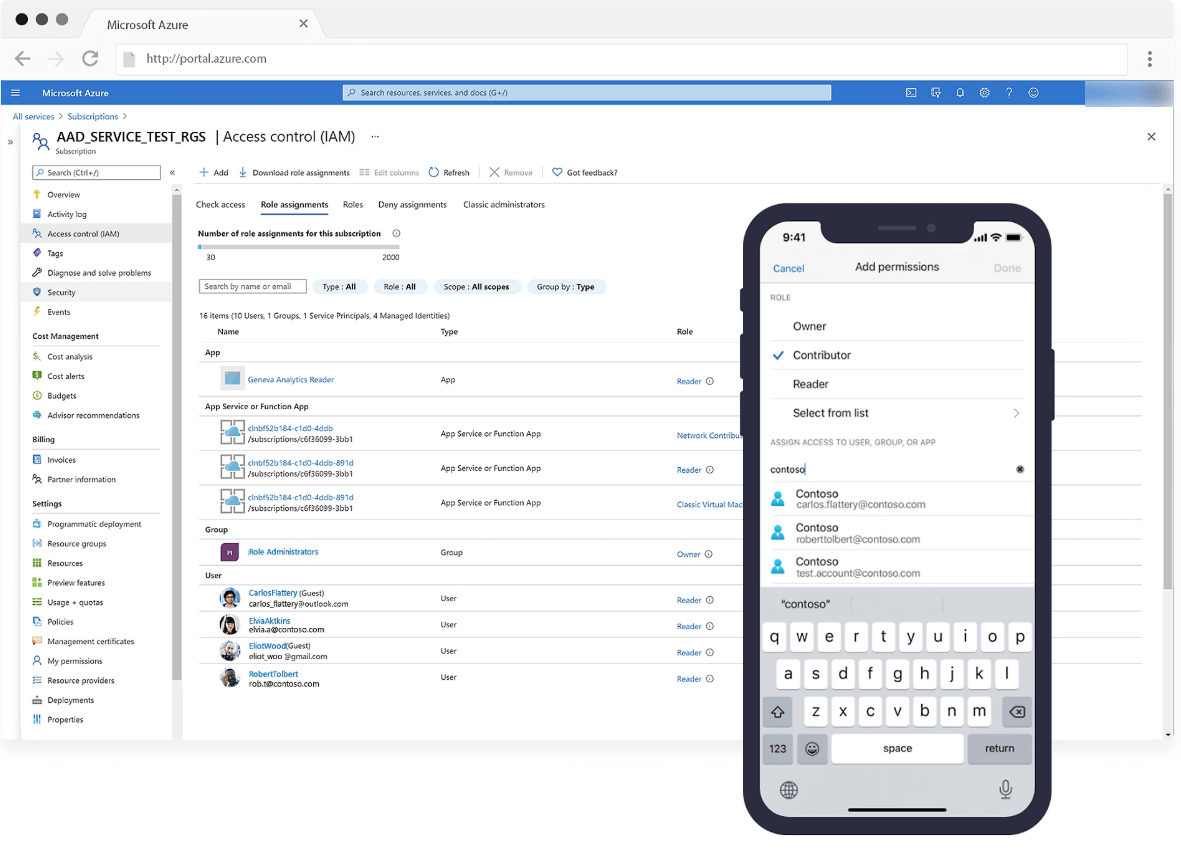
Task: Open Cloud Shell icon in top bar
Action: click(x=911, y=93)
